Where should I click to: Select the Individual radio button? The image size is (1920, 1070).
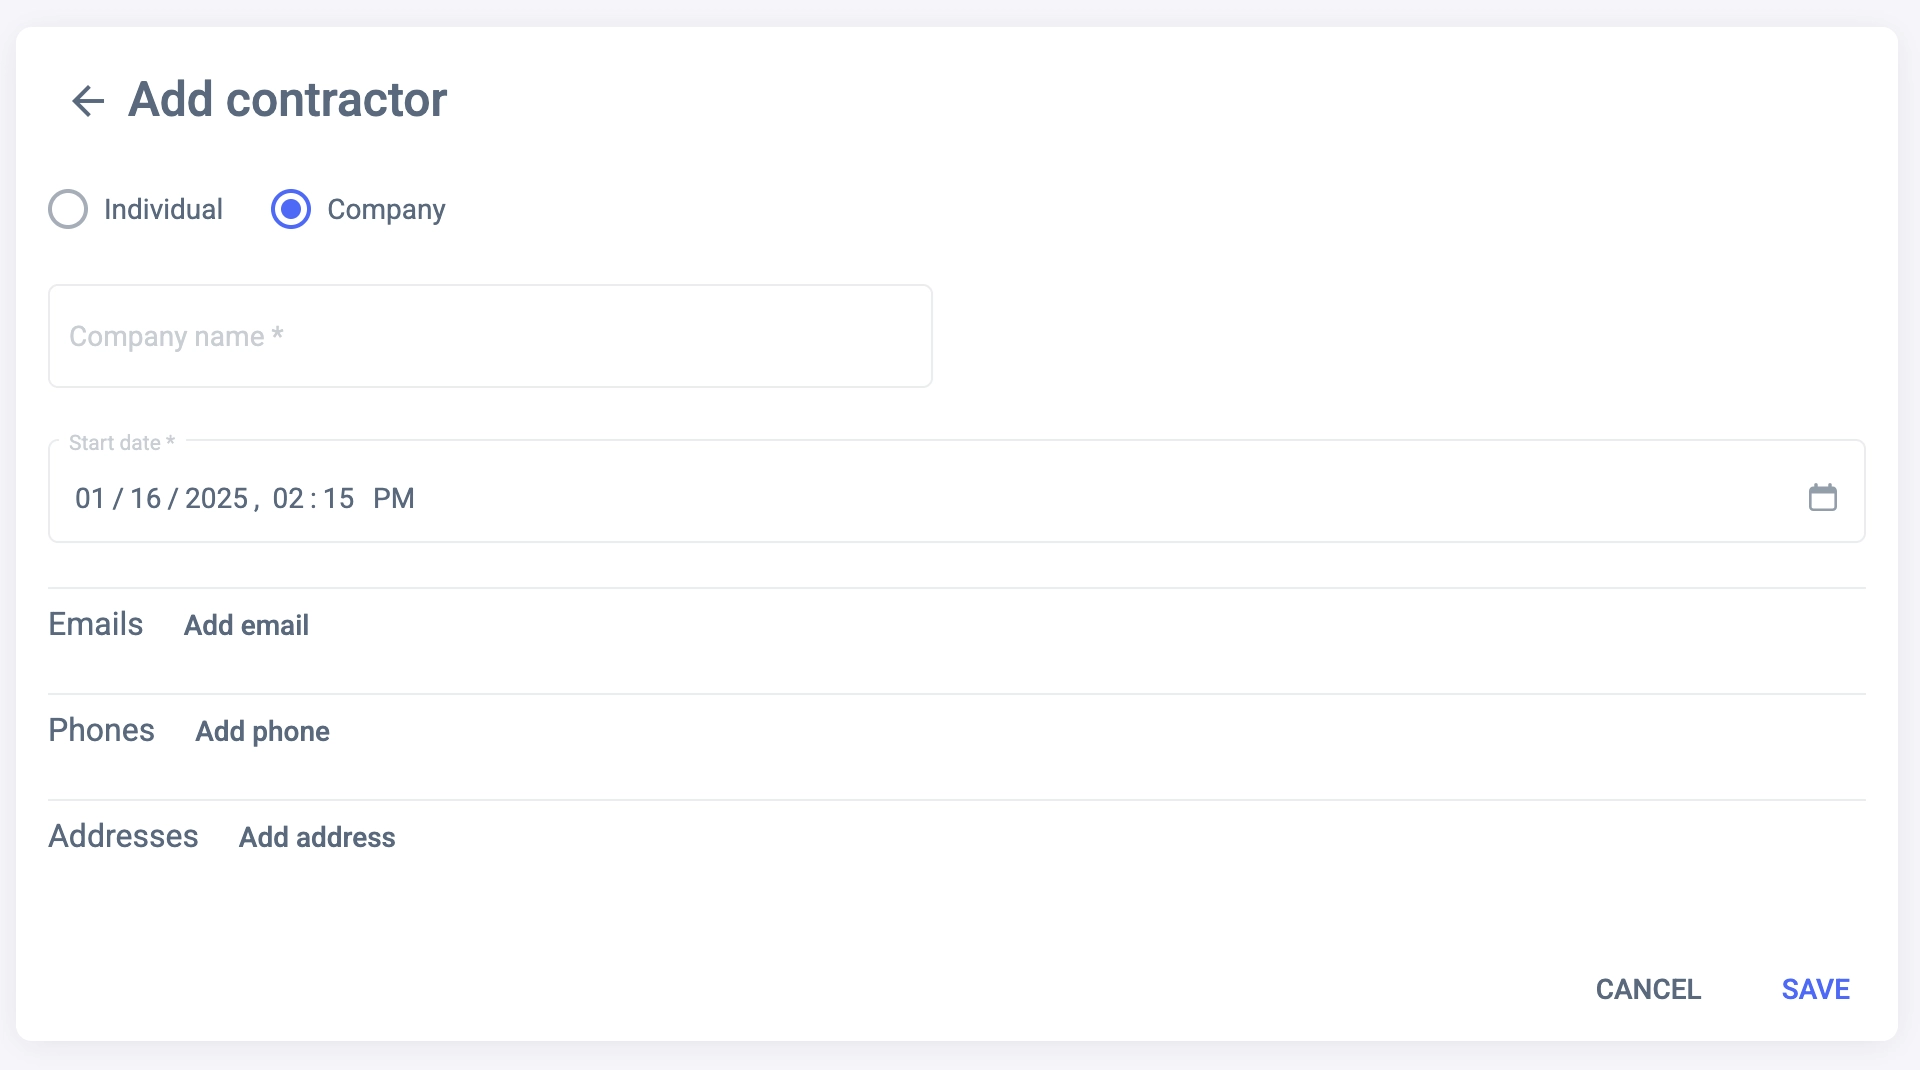pyautogui.click(x=68, y=209)
